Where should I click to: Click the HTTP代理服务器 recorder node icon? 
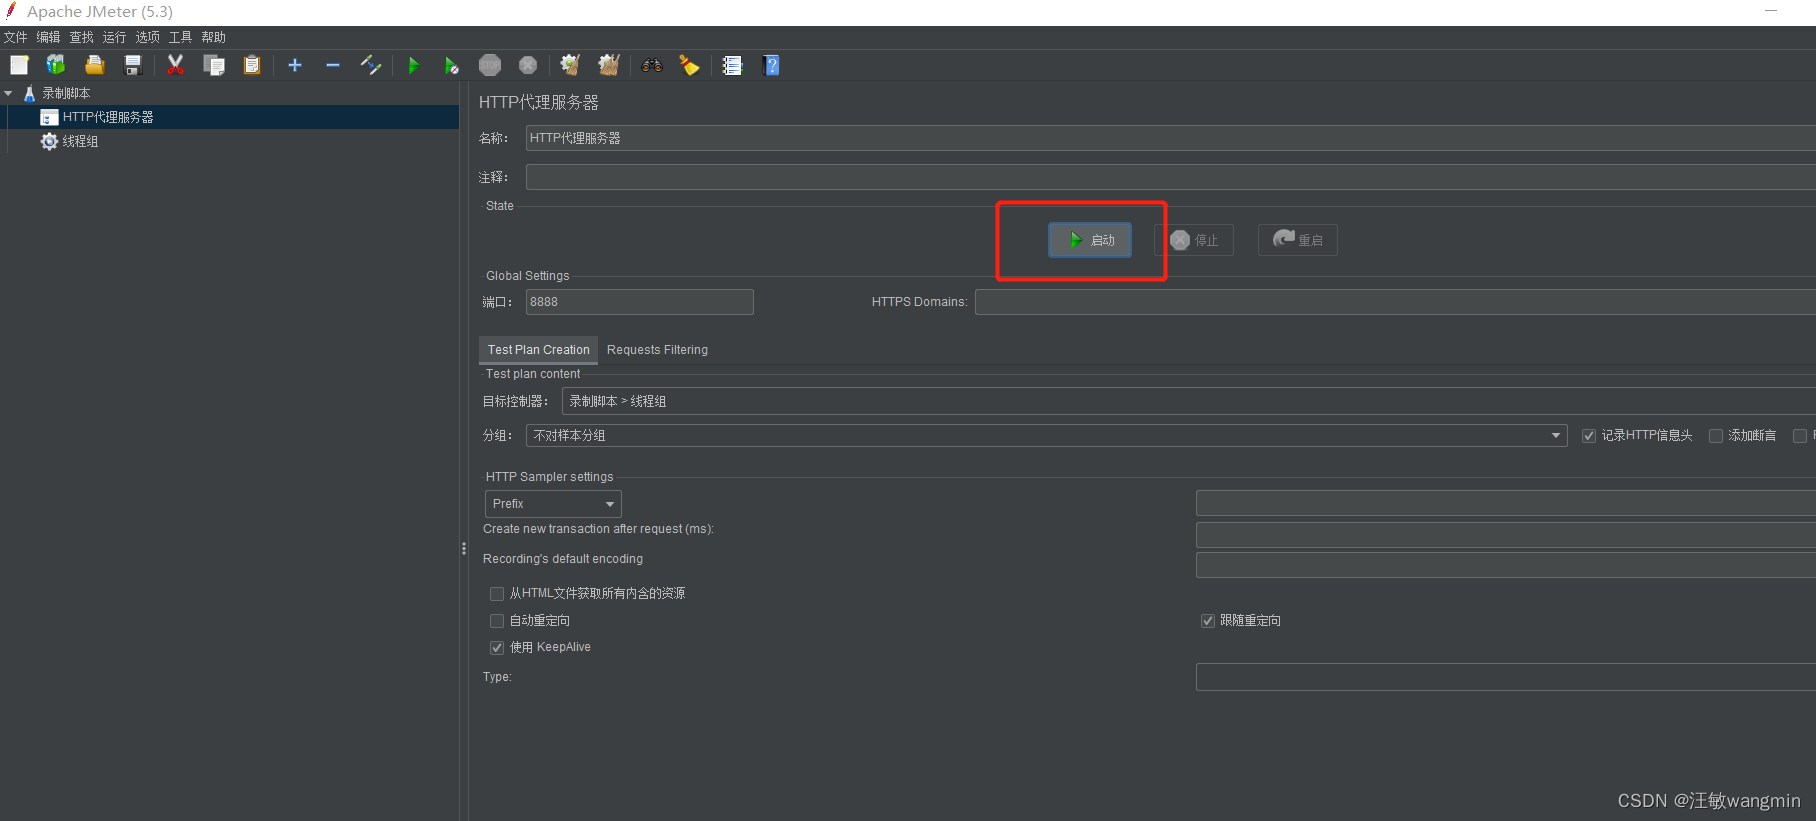[x=49, y=117]
